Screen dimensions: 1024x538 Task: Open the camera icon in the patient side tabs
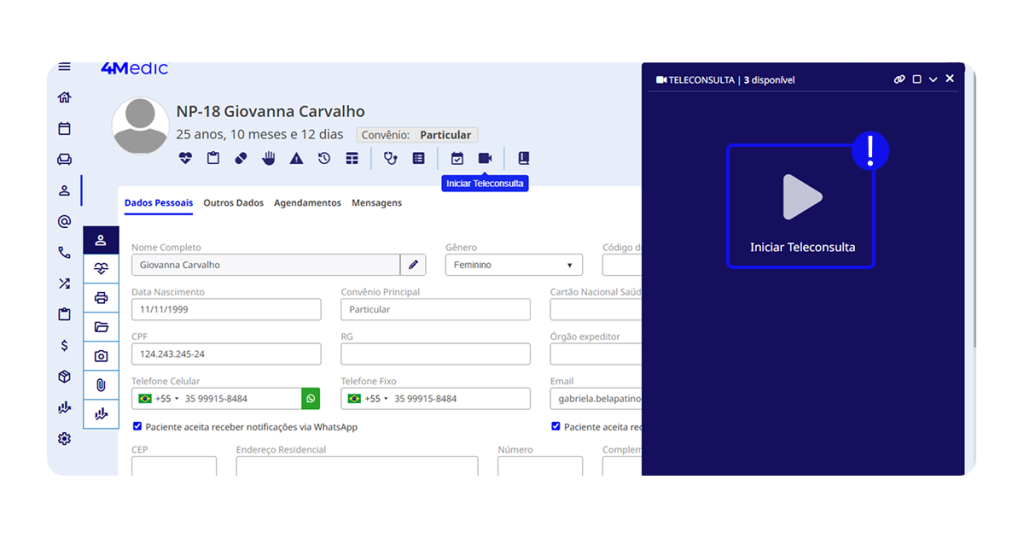tap(101, 356)
